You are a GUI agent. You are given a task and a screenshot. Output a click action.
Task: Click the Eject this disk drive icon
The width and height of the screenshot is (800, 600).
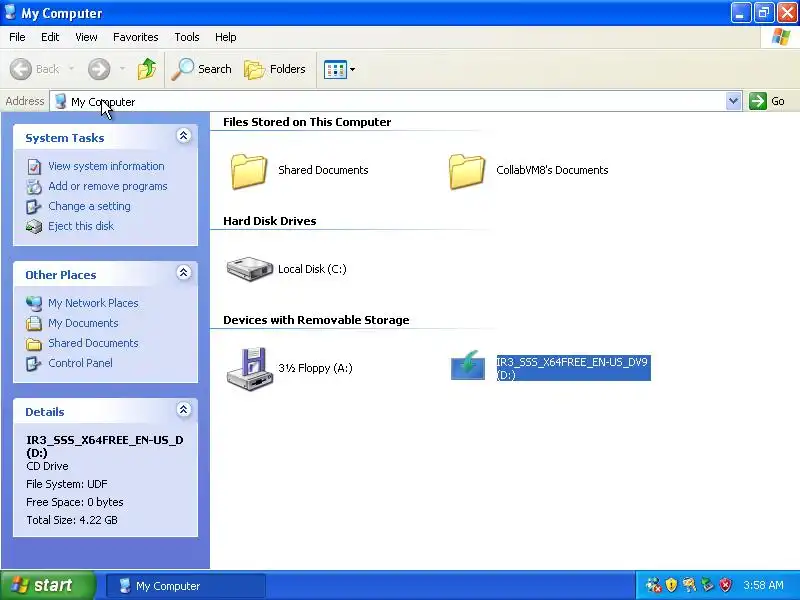click(34, 226)
